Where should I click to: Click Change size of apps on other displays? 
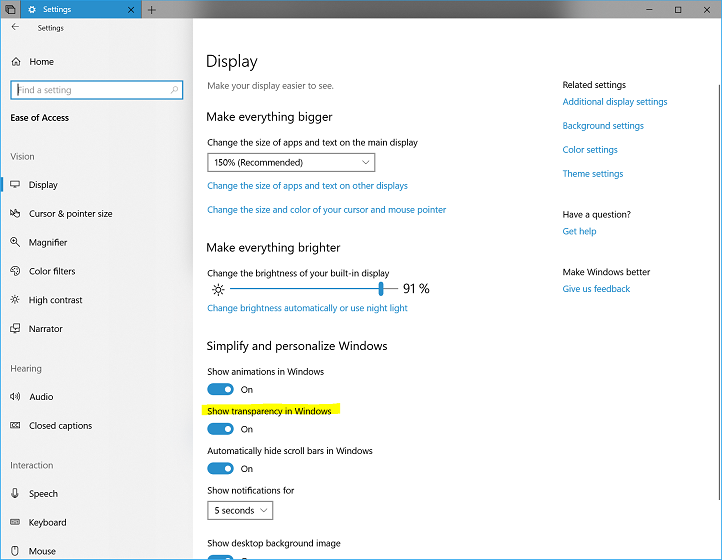tap(307, 186)
